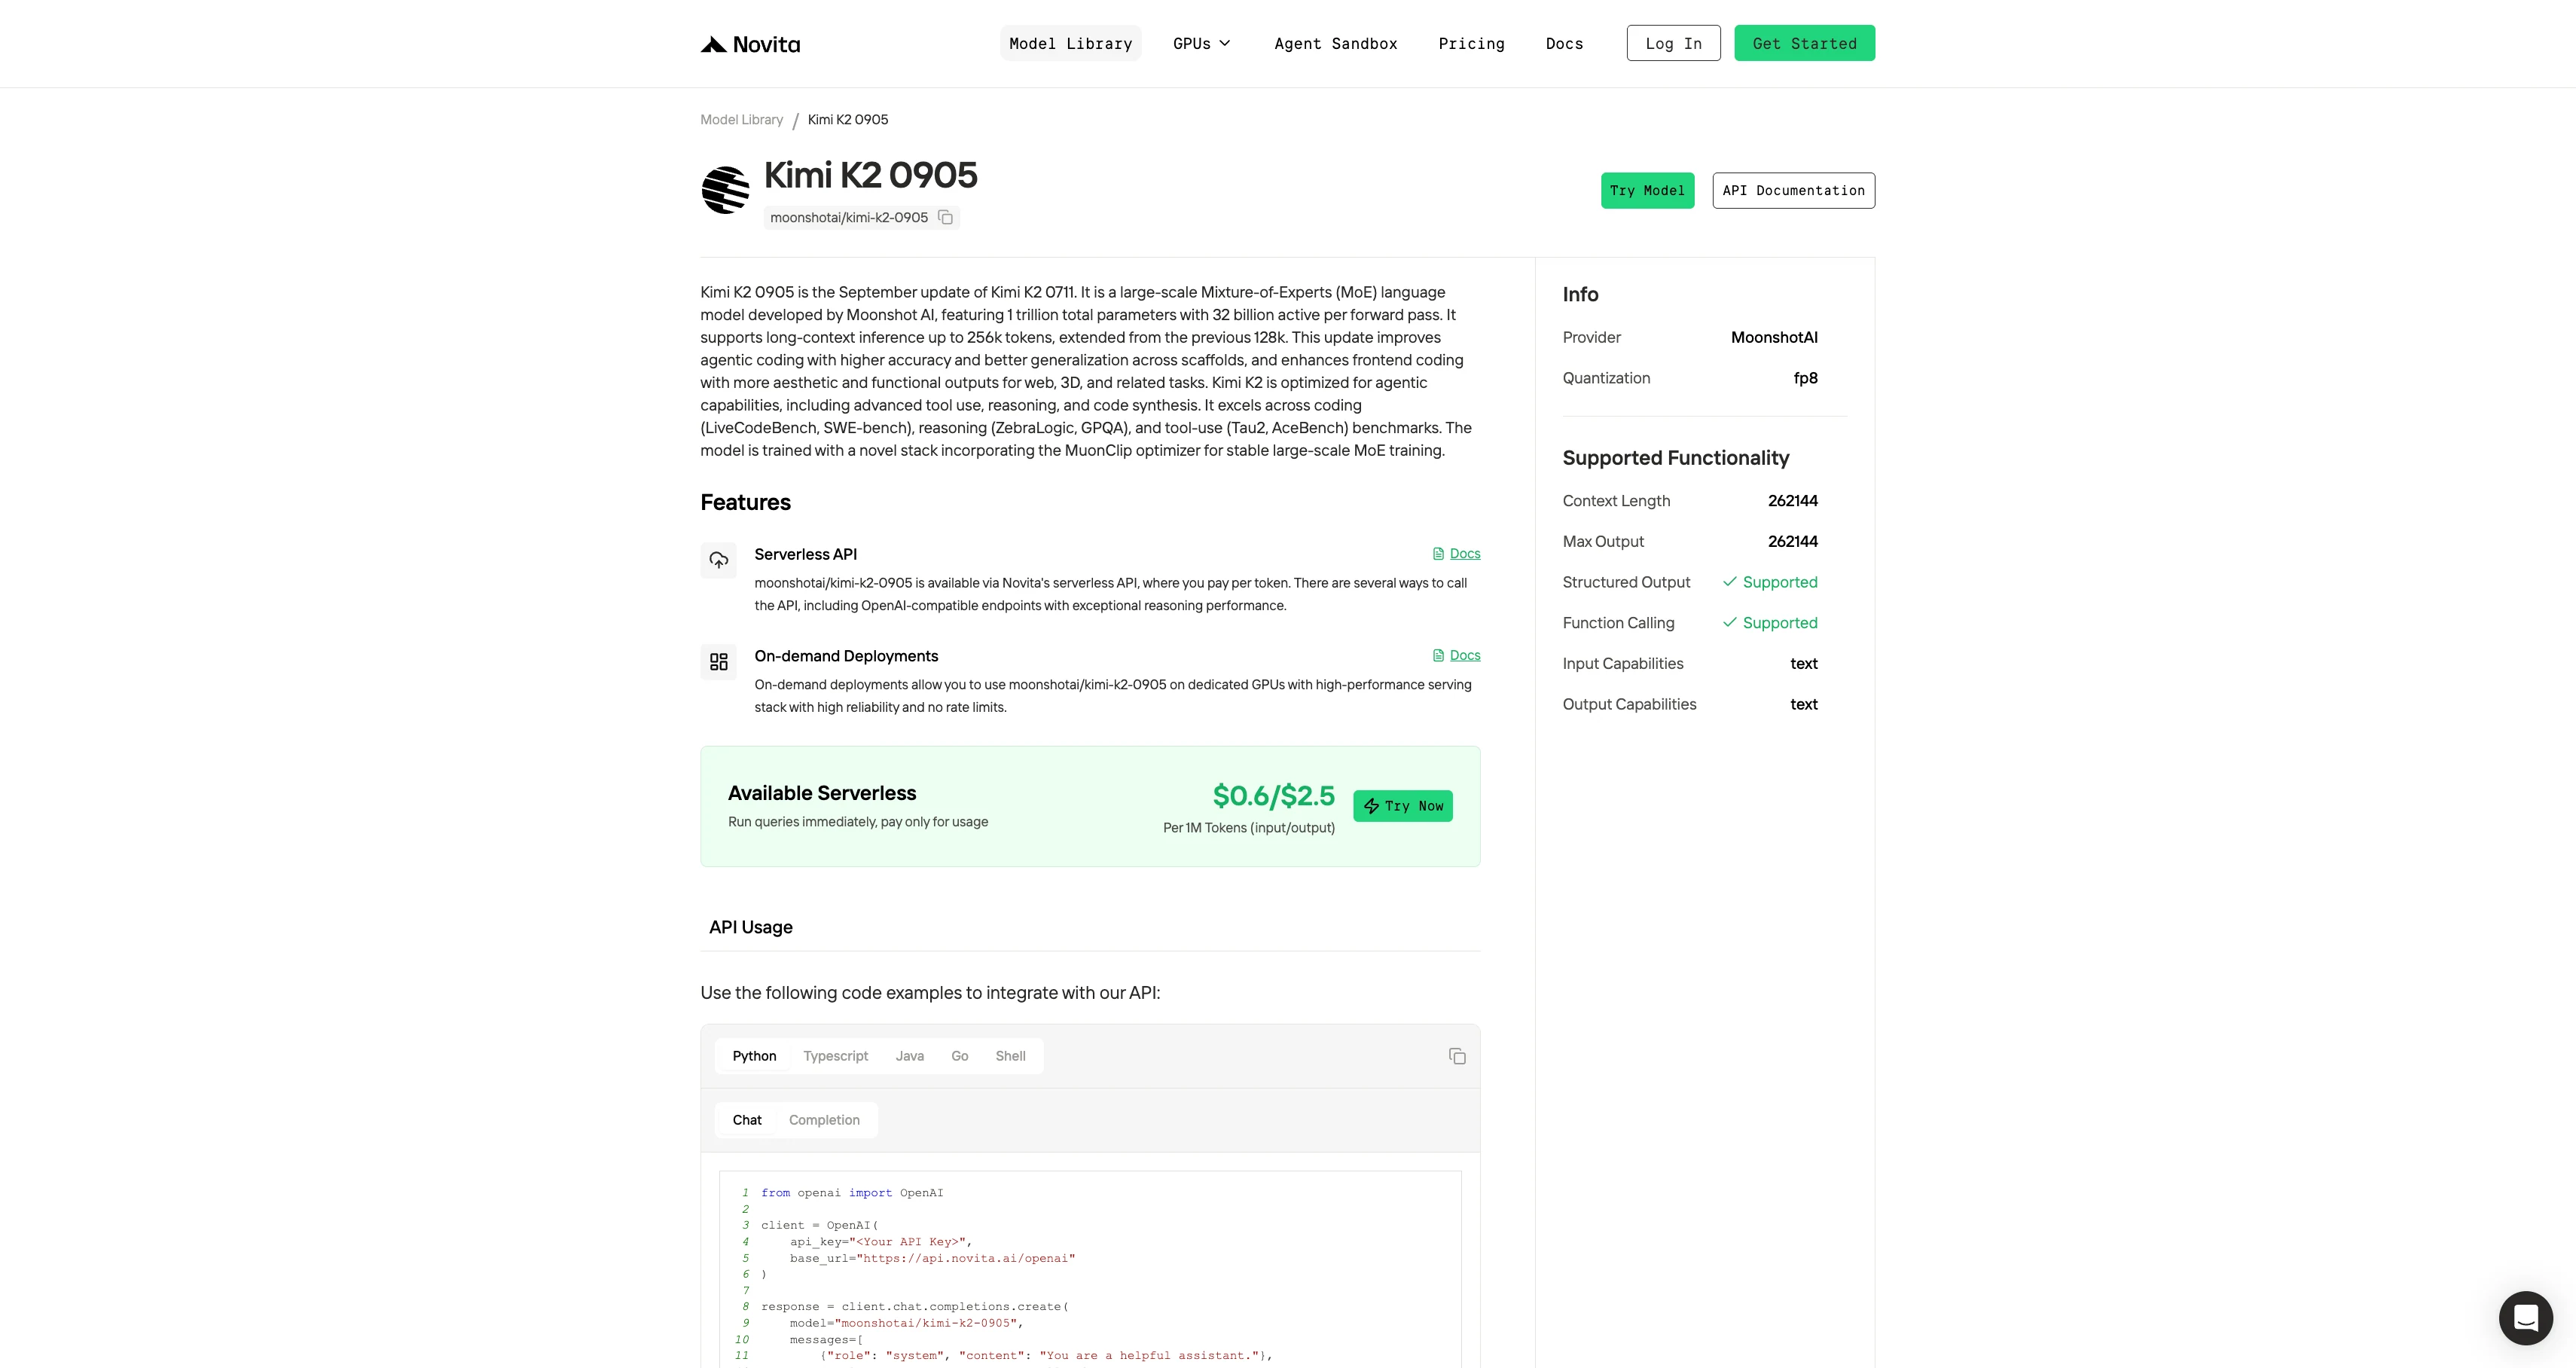Copy the code example using copy icon
Screen dimensions: 2576x1368
point(1457,1056)
